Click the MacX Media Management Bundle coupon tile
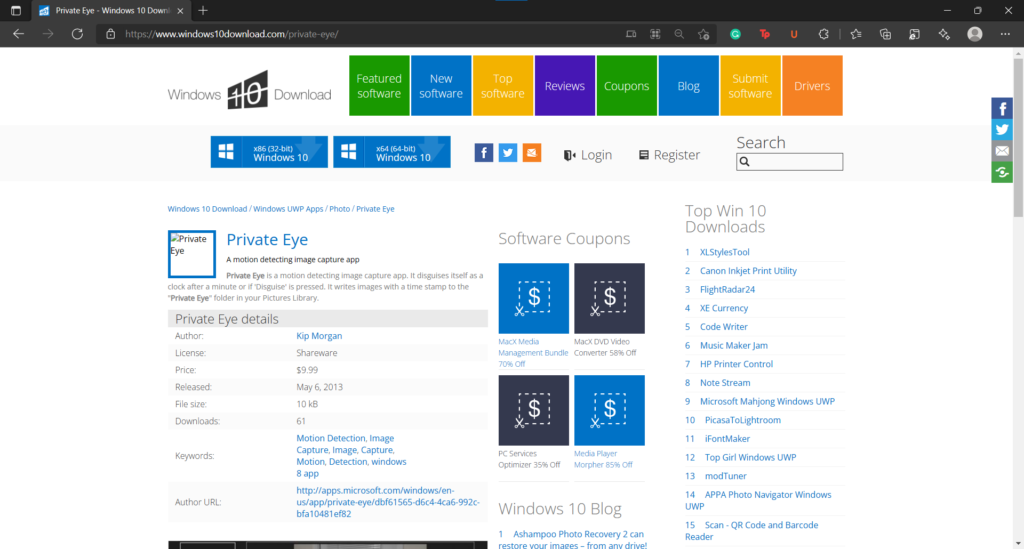Screen dimensions: 1024x549 (x=534, y=298)
